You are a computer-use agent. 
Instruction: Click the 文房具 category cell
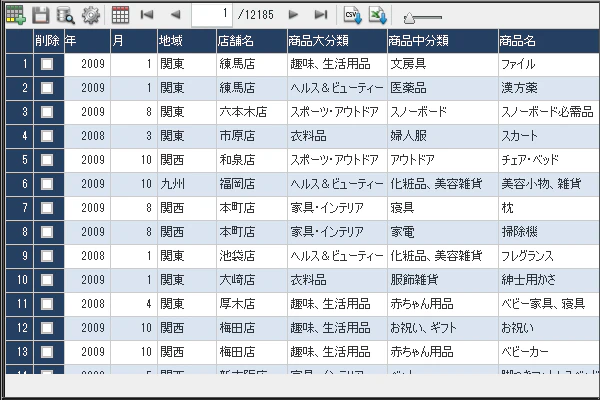443,64
